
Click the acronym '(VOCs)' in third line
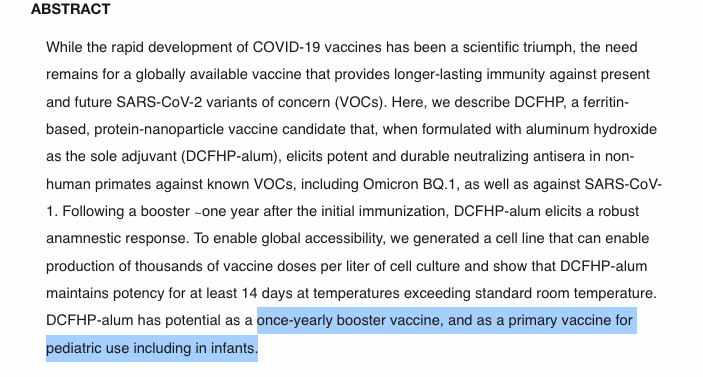[x=360, y=102]
